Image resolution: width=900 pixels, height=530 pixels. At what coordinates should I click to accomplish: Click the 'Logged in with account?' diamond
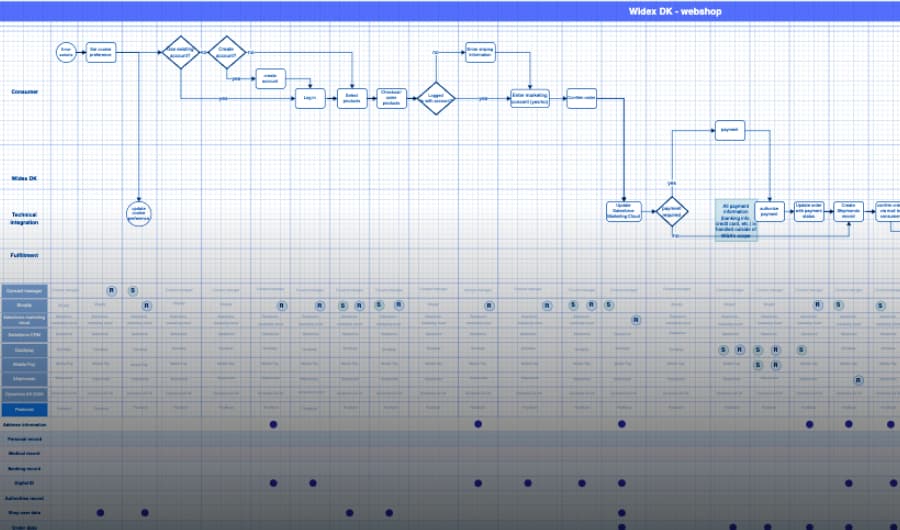pos(436,99)
